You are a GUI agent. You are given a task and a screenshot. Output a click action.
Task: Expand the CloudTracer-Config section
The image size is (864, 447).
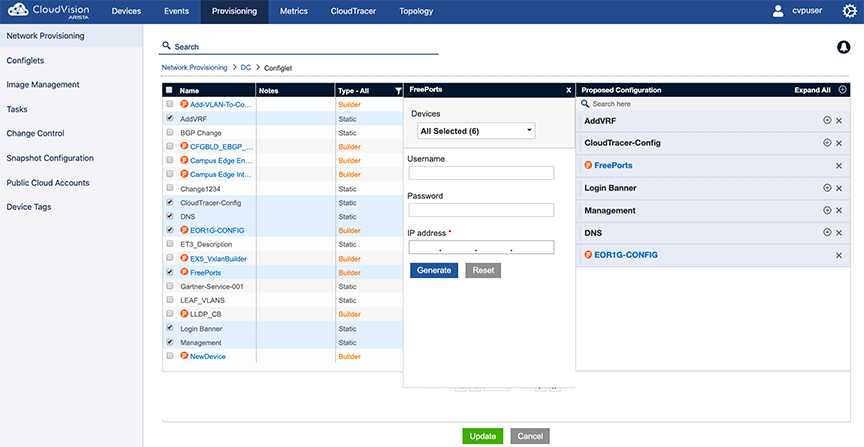[x=827, y=143]
